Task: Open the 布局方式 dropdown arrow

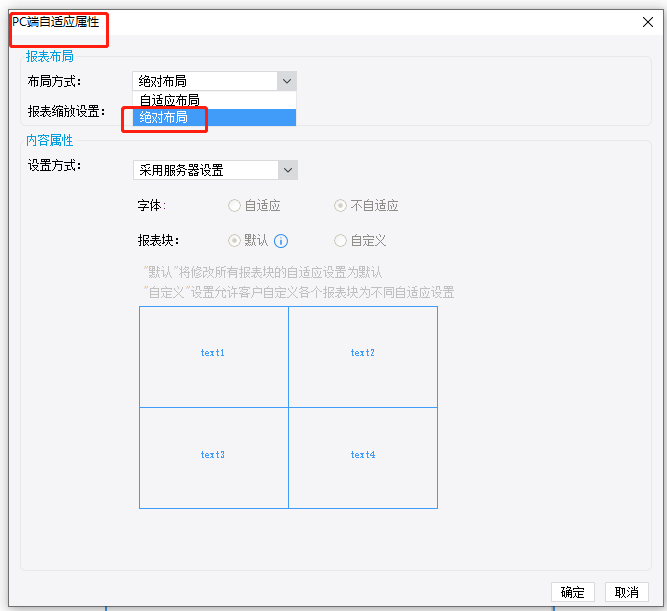Action: tap(287, 81)
